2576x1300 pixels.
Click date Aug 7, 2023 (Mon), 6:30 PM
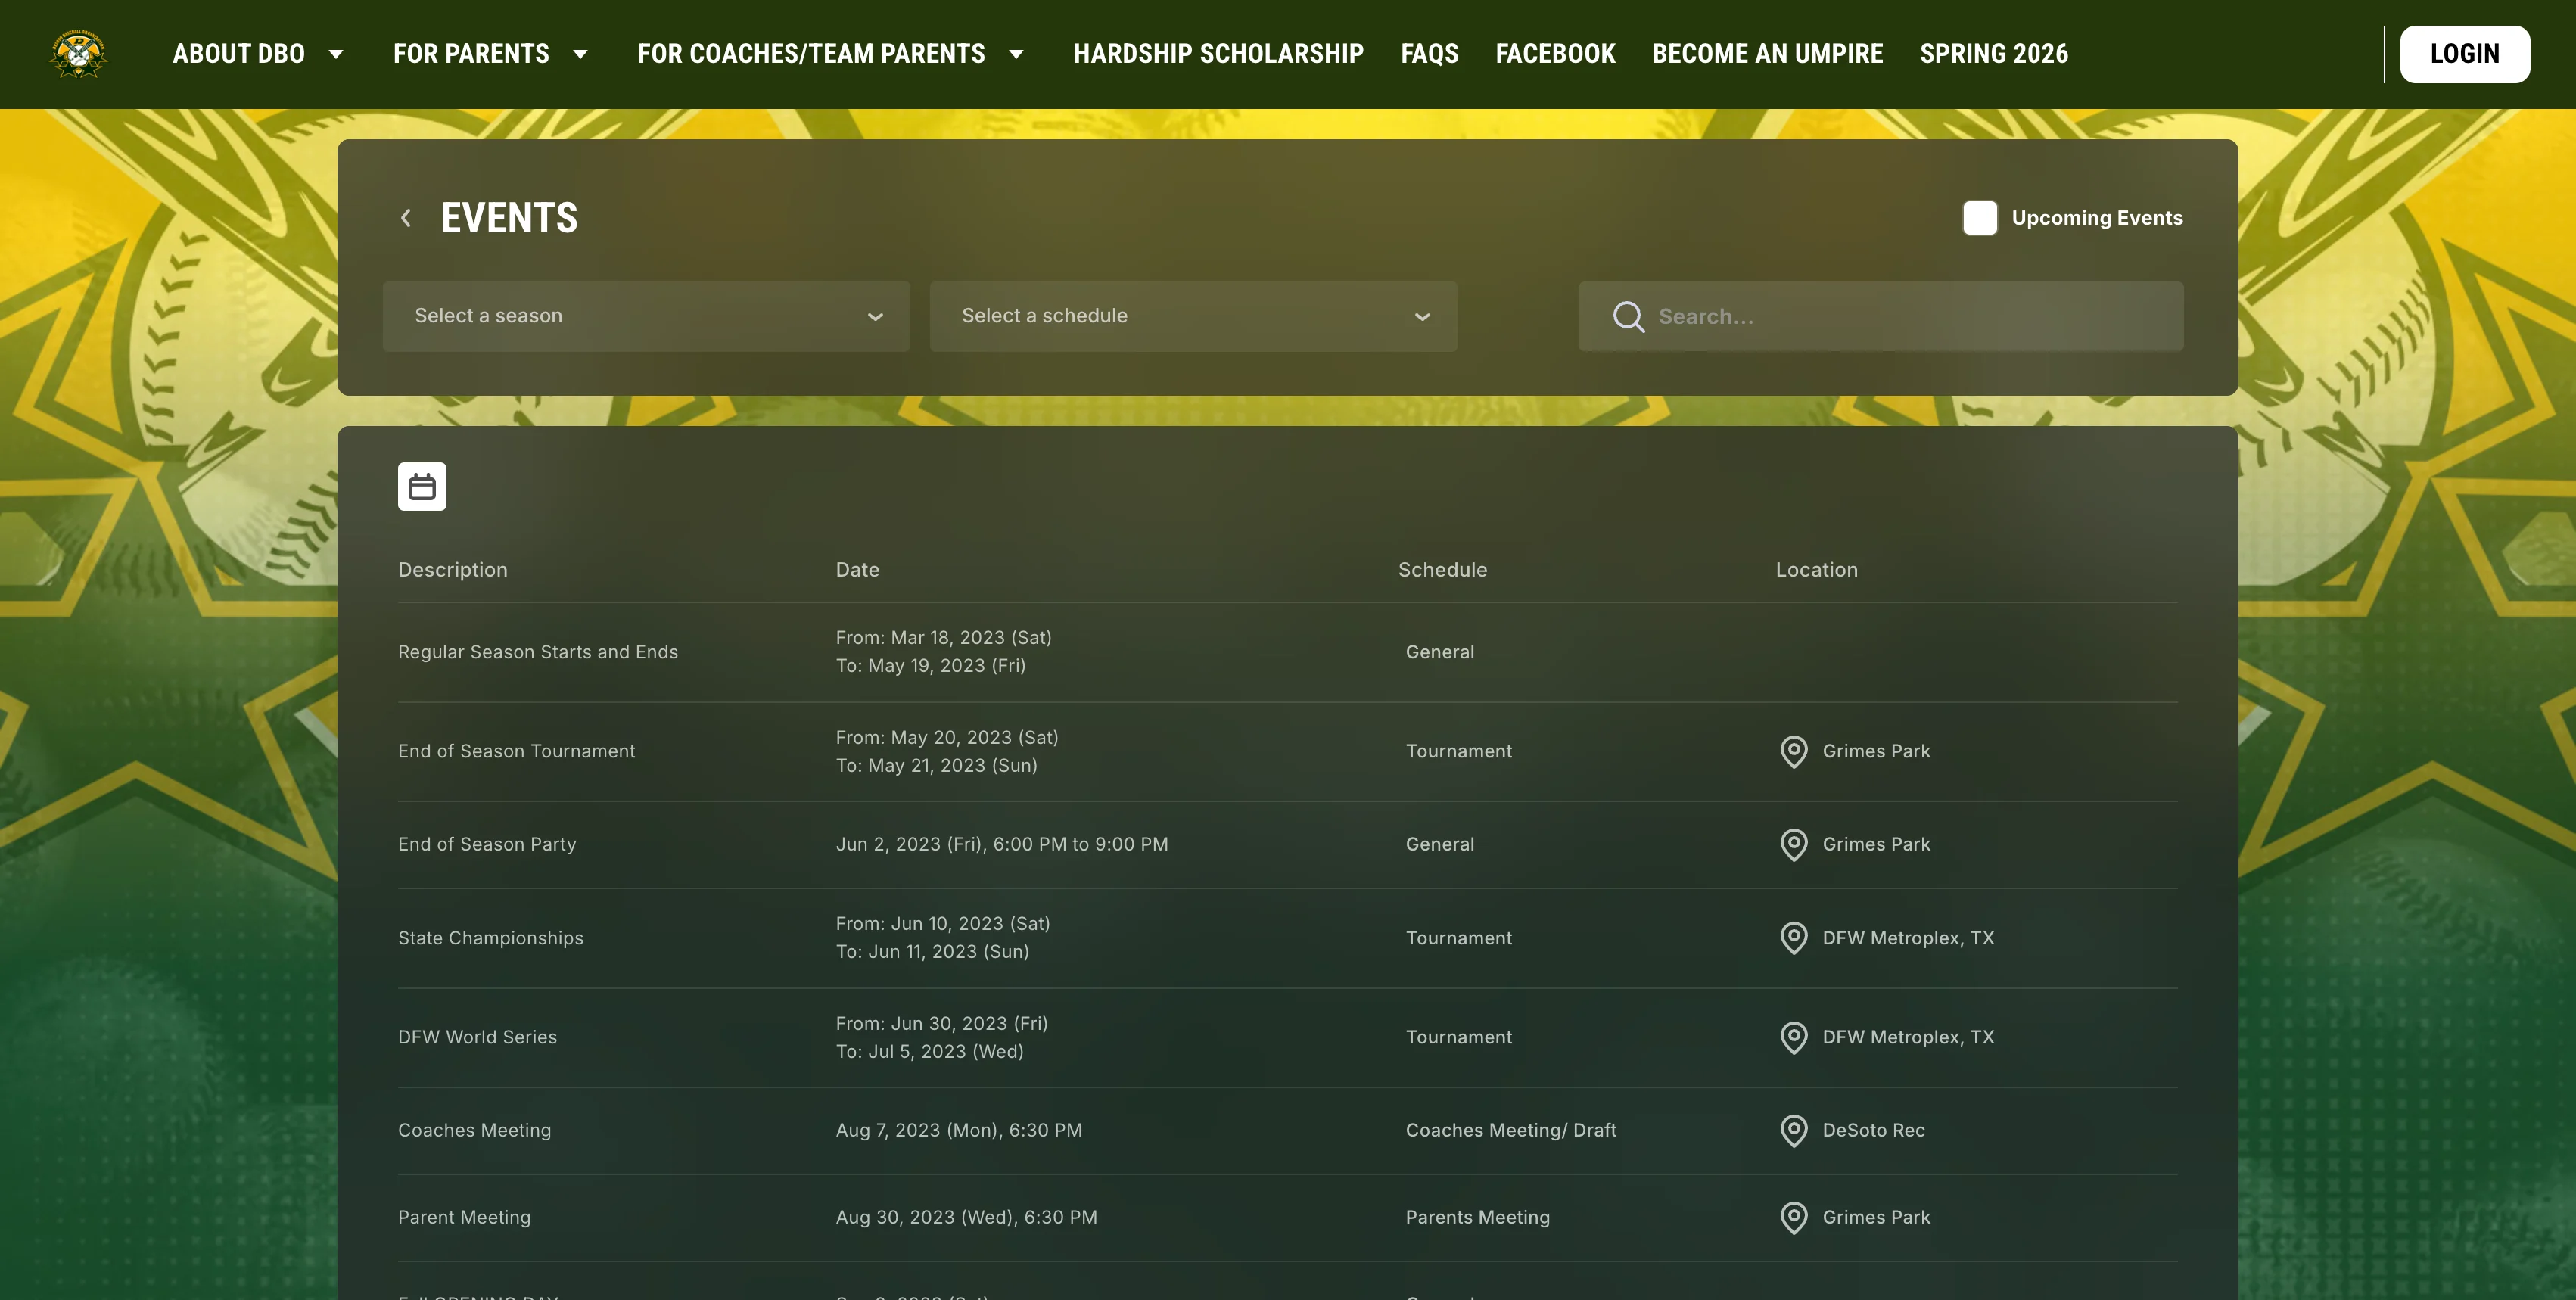coord(958,1130)
